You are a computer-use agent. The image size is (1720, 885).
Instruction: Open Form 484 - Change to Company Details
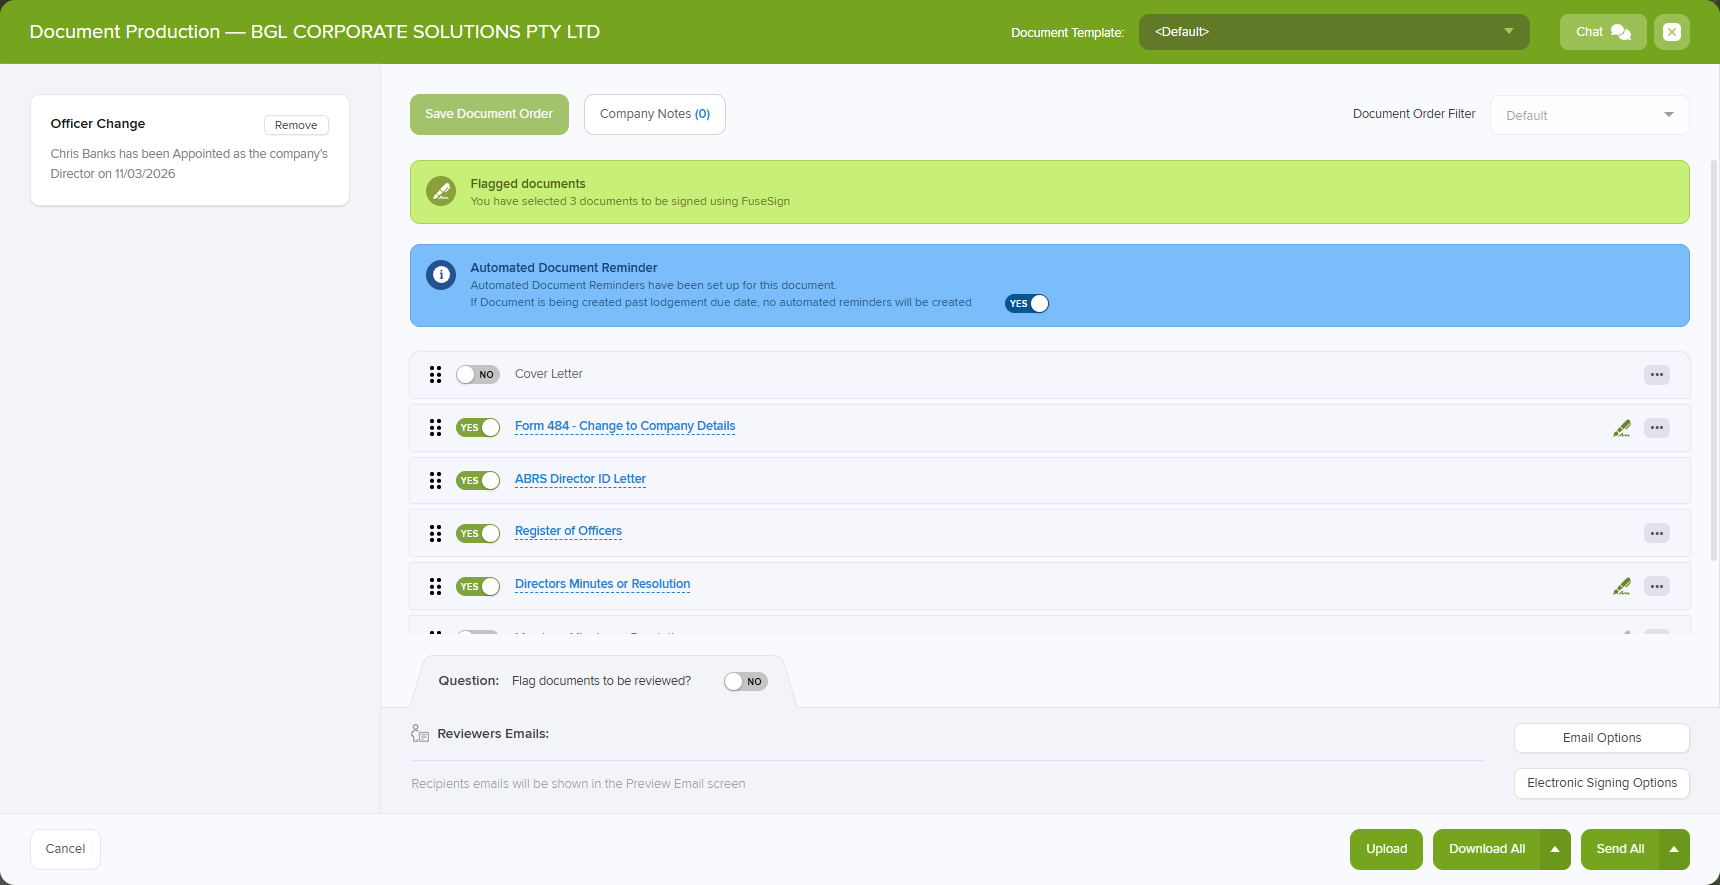coord(625,426)
